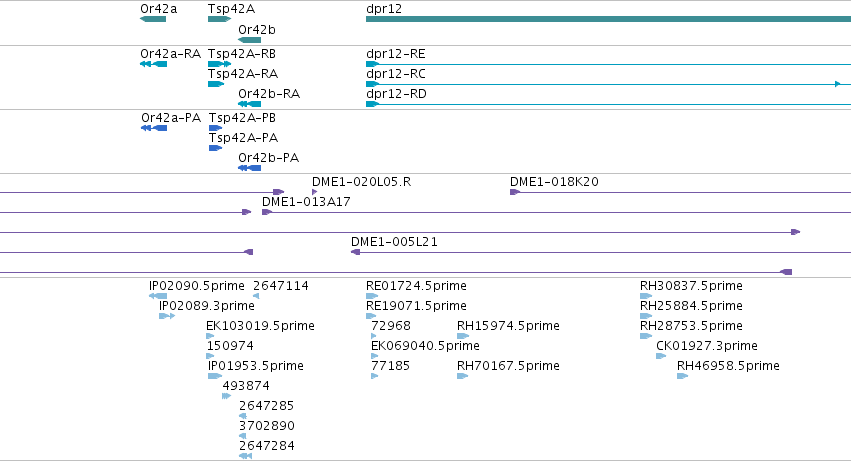Click the DME1-020L05.R clone label
Image resolution: width=851 pixels, height=461 pixels.
click(x=361, y=182)
